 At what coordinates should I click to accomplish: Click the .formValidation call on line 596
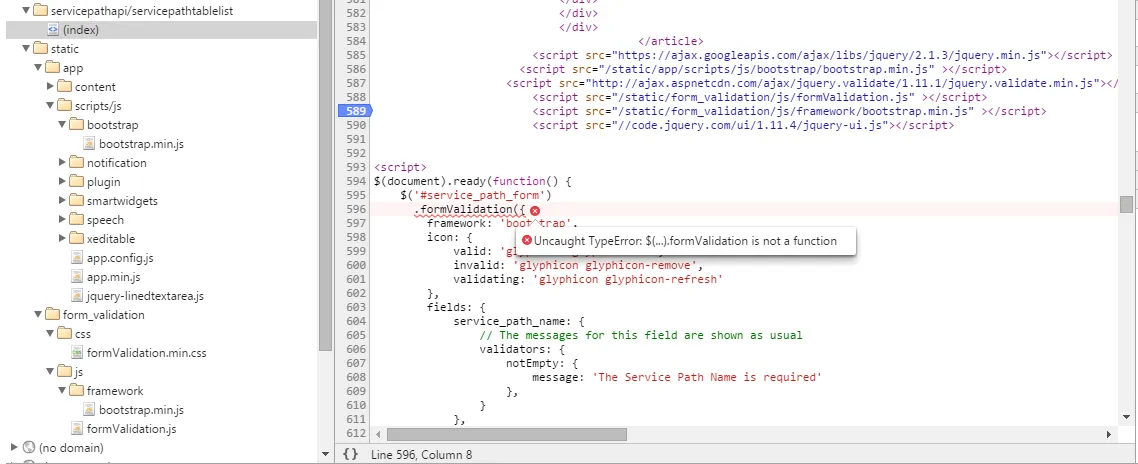[469, 210]
